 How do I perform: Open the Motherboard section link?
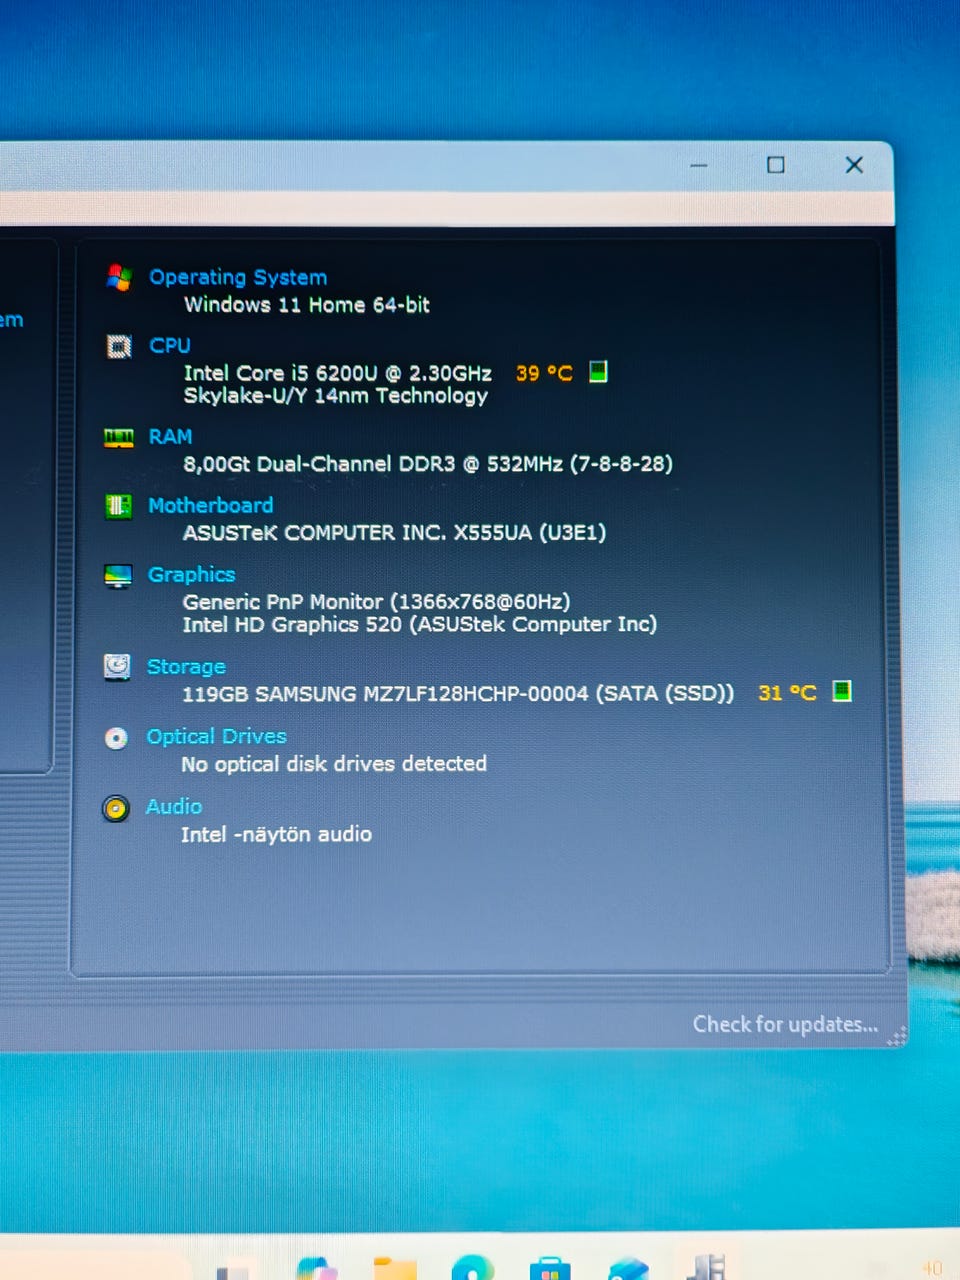tap(210, 505)
